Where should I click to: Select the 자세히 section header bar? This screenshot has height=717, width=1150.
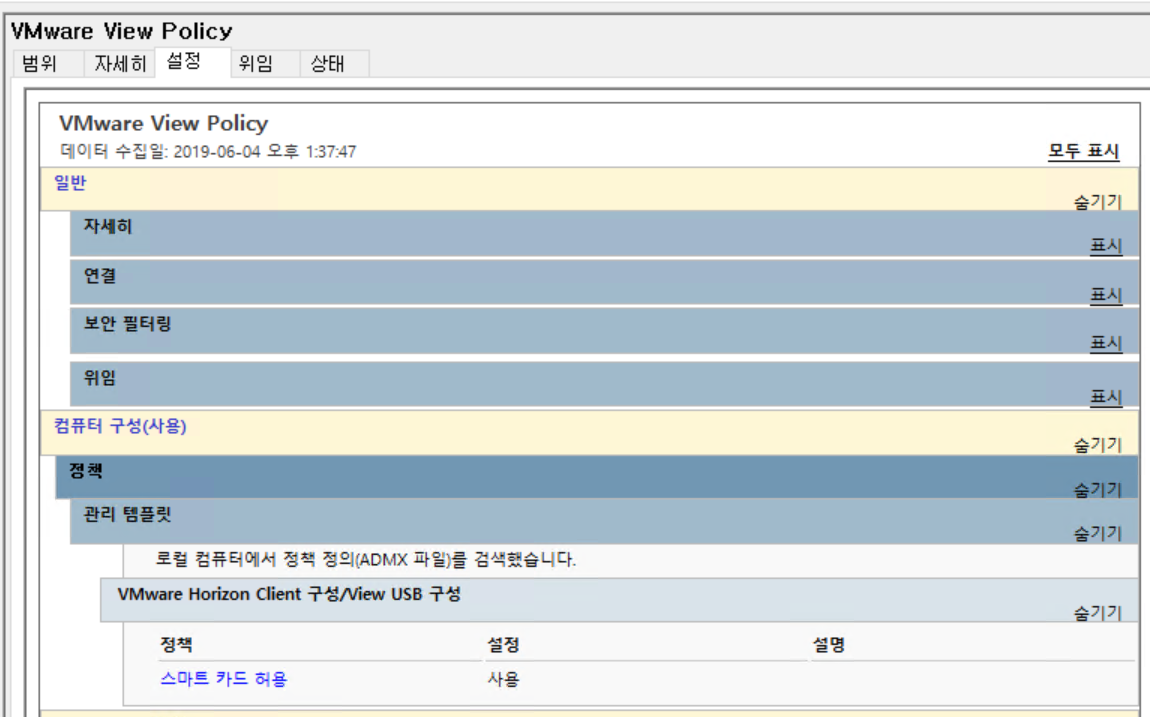(604, 235)
